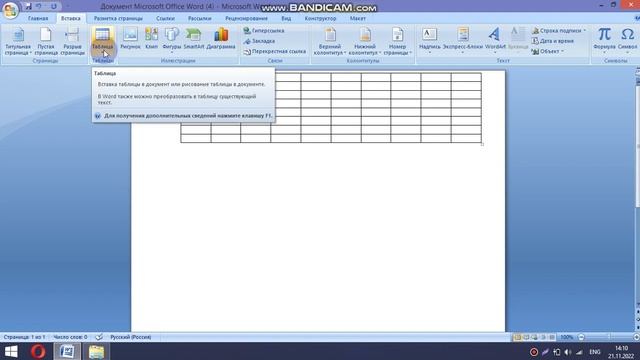Open the Экспресс-блоки quick parts dropdown
Image resolution: width=640 pixels, height=360 pixels.
pyautogui.click(x=462, y=41)
